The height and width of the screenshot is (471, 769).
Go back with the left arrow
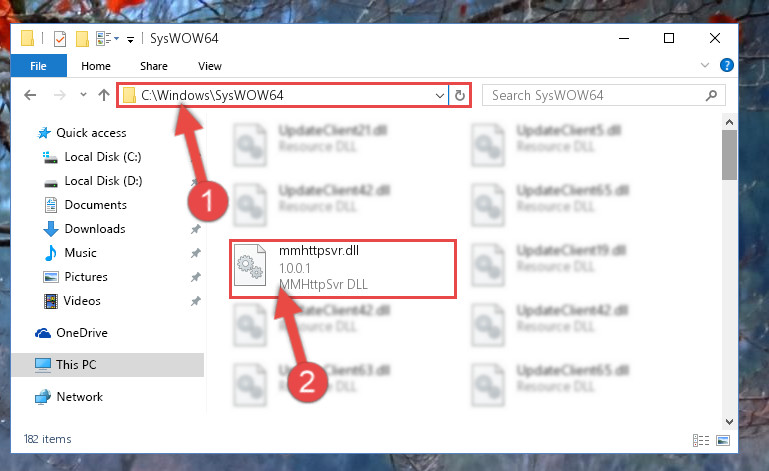[x=30, y=95]
